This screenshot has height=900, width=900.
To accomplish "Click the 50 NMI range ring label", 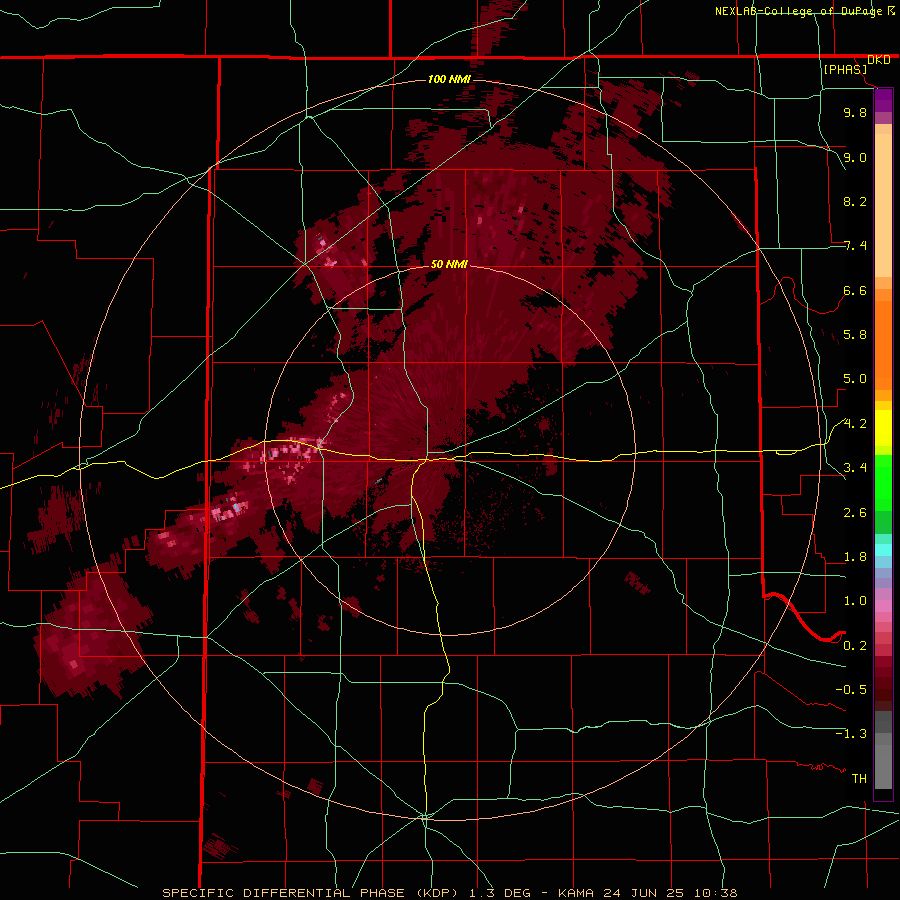I will click(x=449, y=264).
